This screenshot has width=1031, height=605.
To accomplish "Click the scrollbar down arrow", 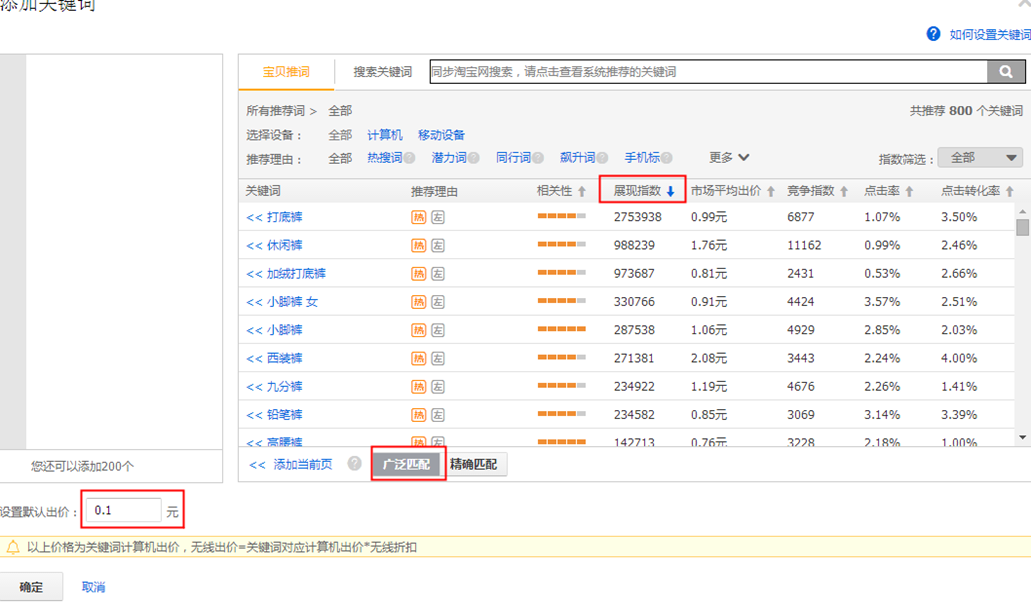I will pos(1022,437).
